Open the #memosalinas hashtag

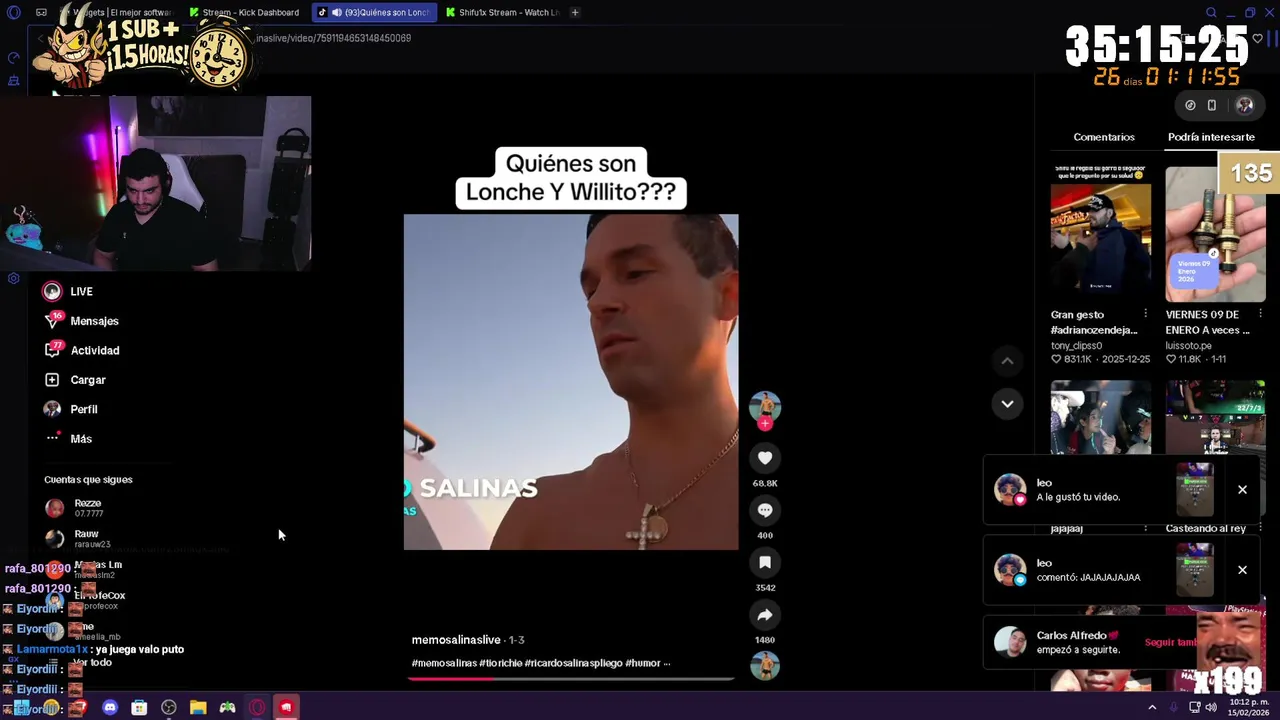pyautogui.click(x=444, y=663)
